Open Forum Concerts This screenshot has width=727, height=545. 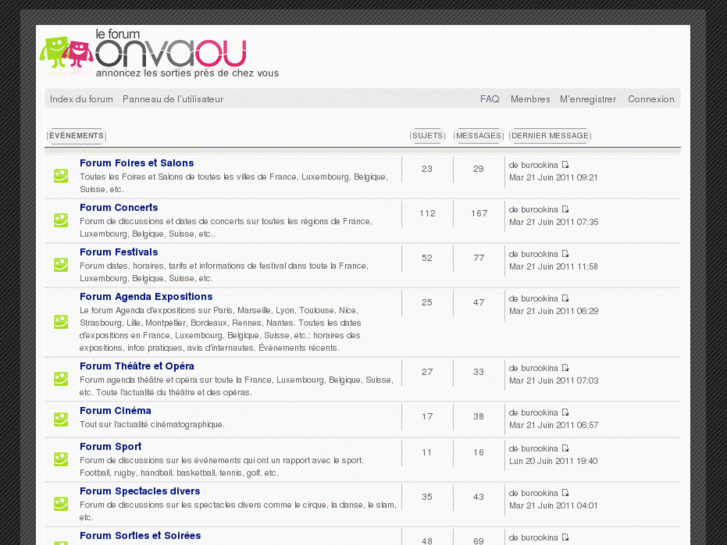(x=119, y=208)
